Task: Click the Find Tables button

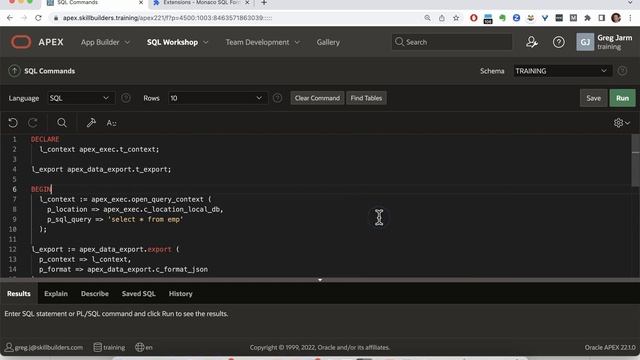Action: pyautogui.click(x=366, y=98)
